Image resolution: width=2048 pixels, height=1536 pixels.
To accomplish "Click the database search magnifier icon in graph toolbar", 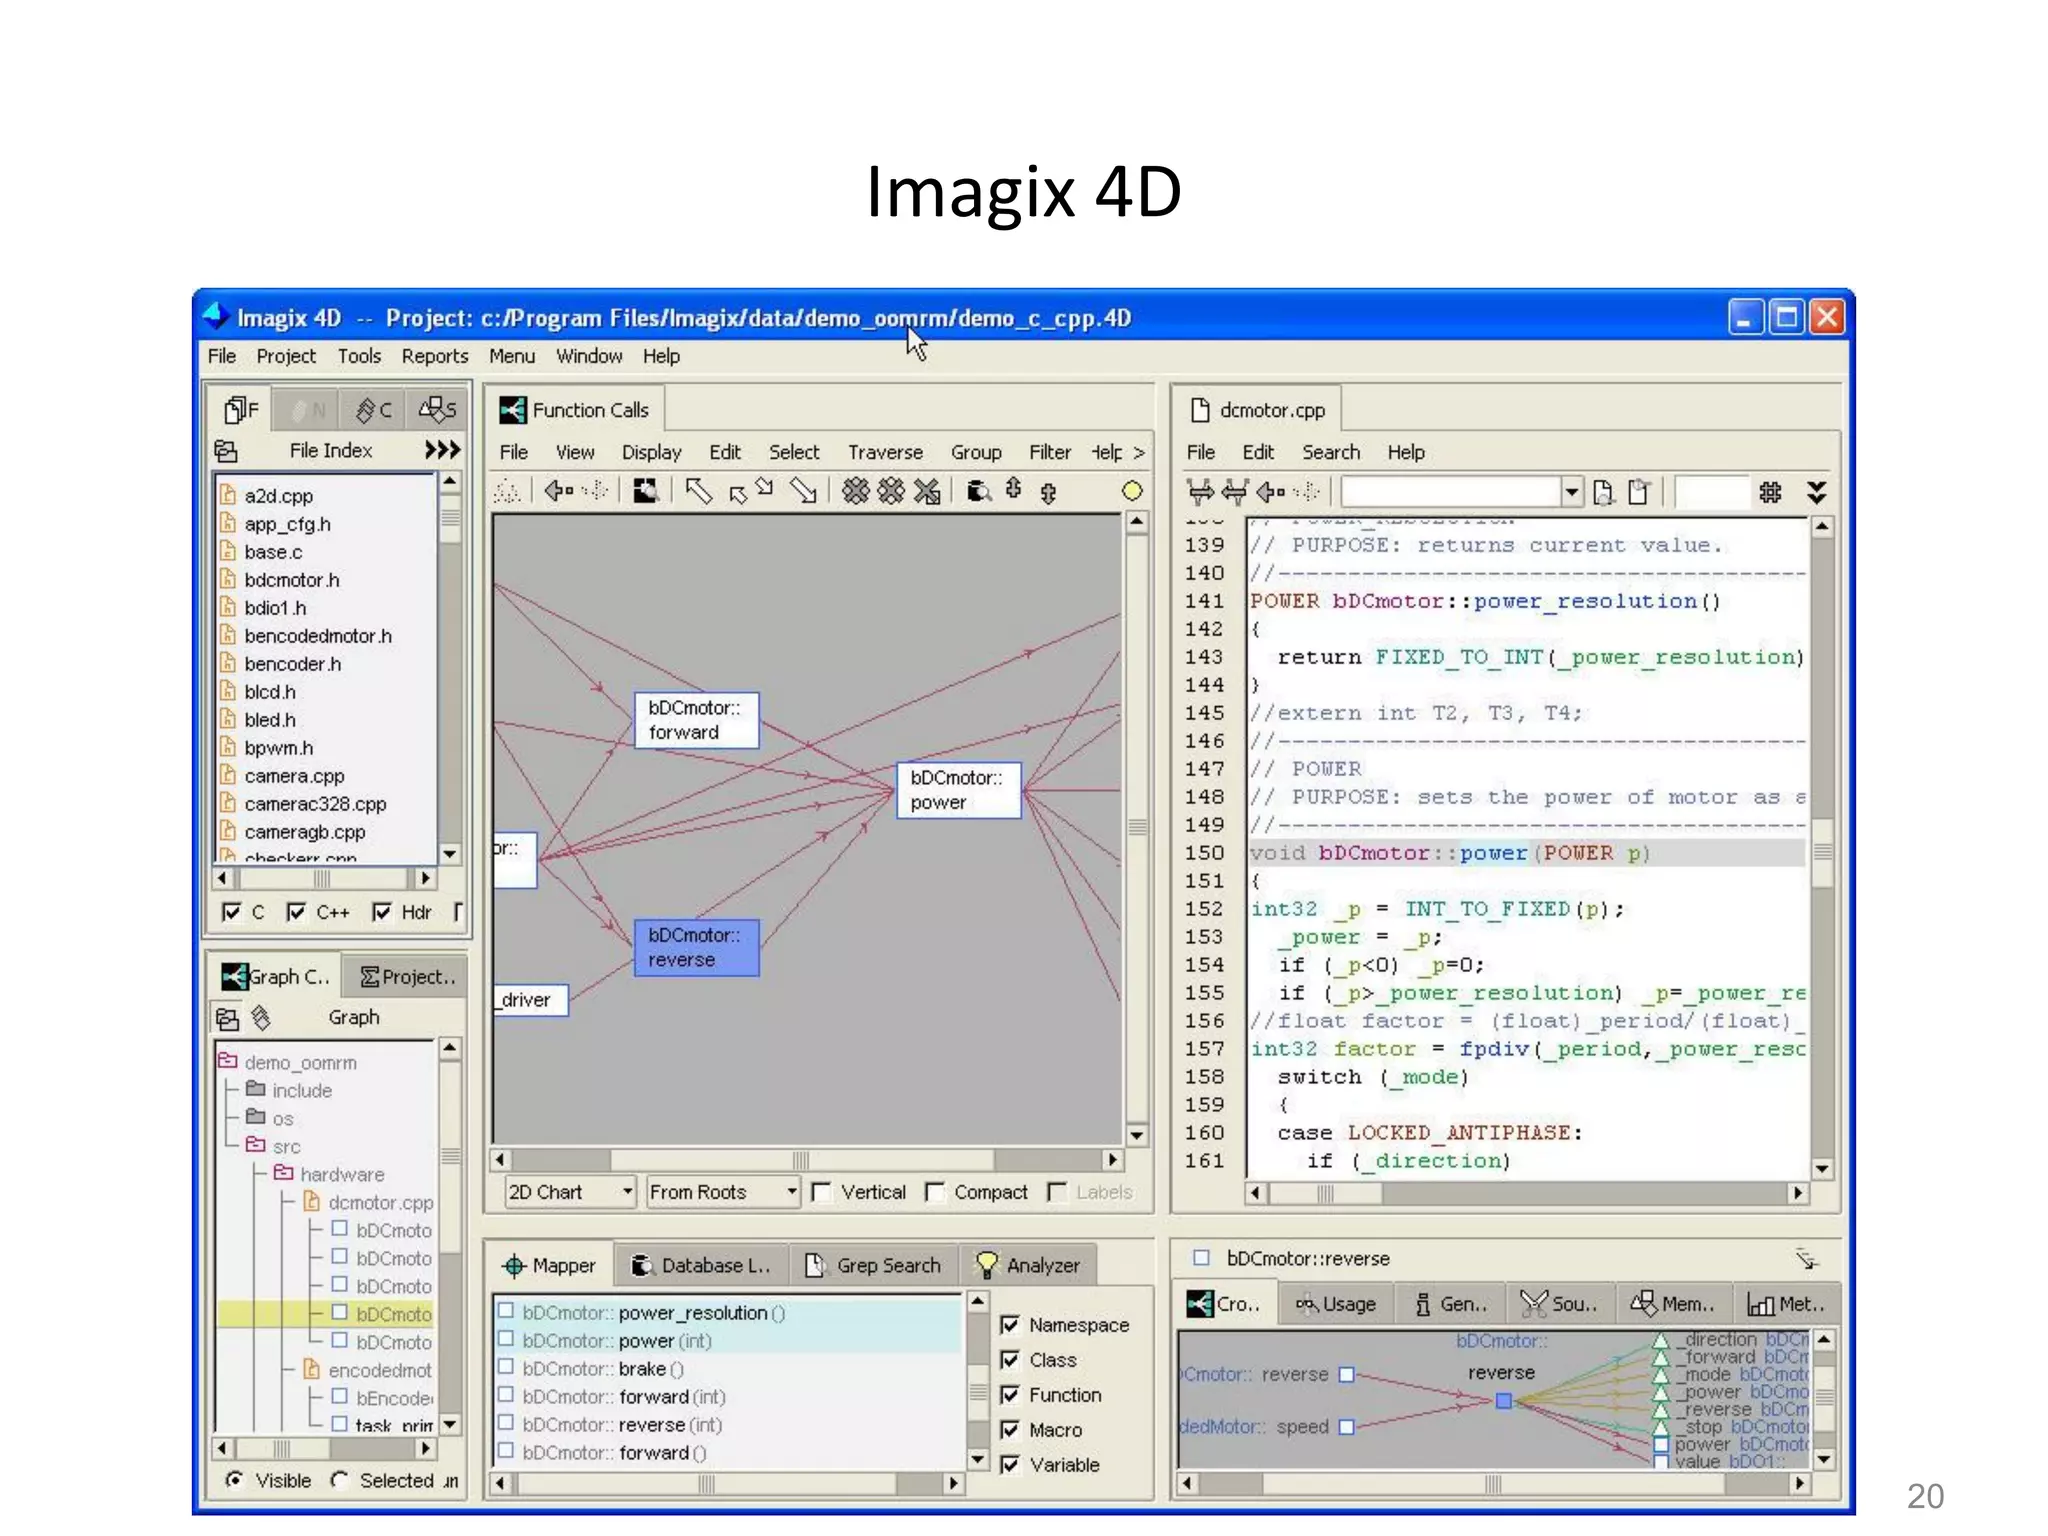I will click(x=979, y=491).
